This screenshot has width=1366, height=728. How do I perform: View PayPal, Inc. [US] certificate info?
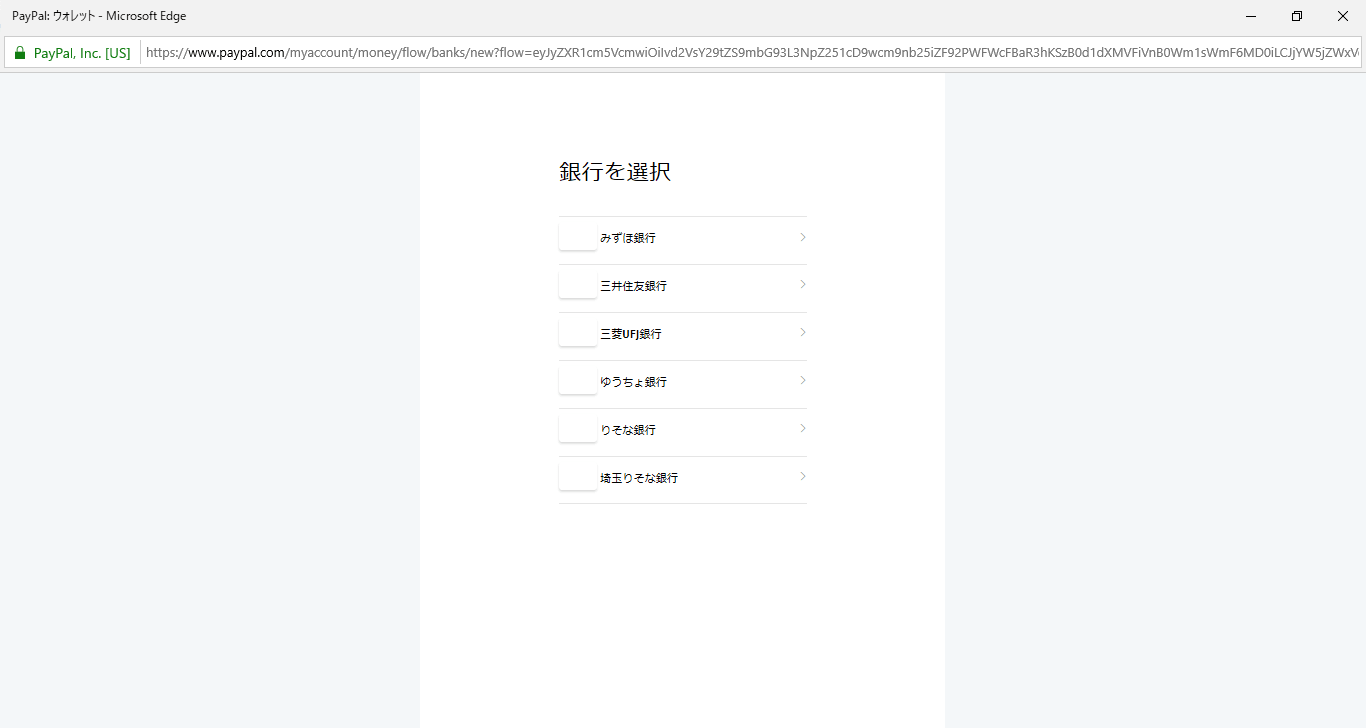coord(82,53)
